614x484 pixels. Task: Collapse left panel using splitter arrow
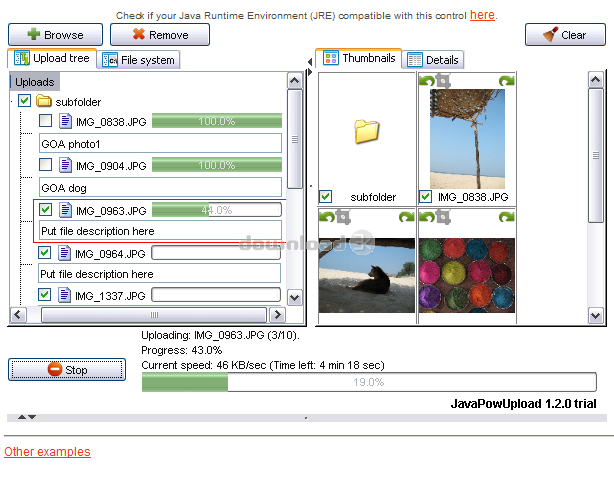309,62
